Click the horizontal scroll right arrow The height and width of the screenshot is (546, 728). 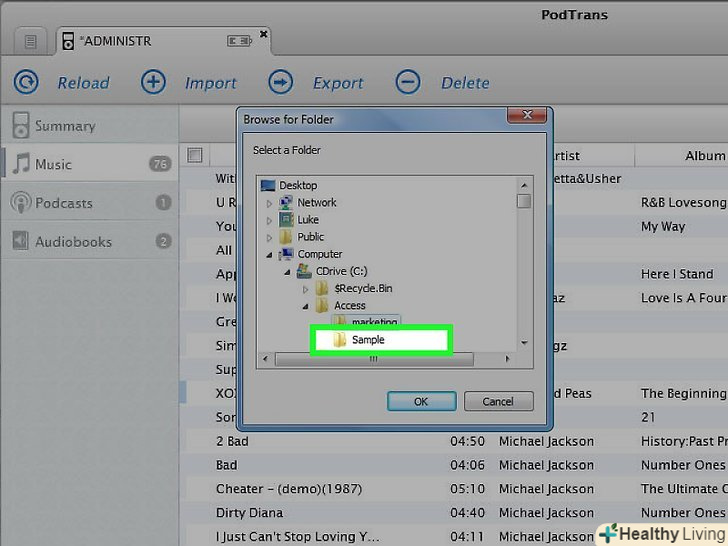[x=507, y=358]
